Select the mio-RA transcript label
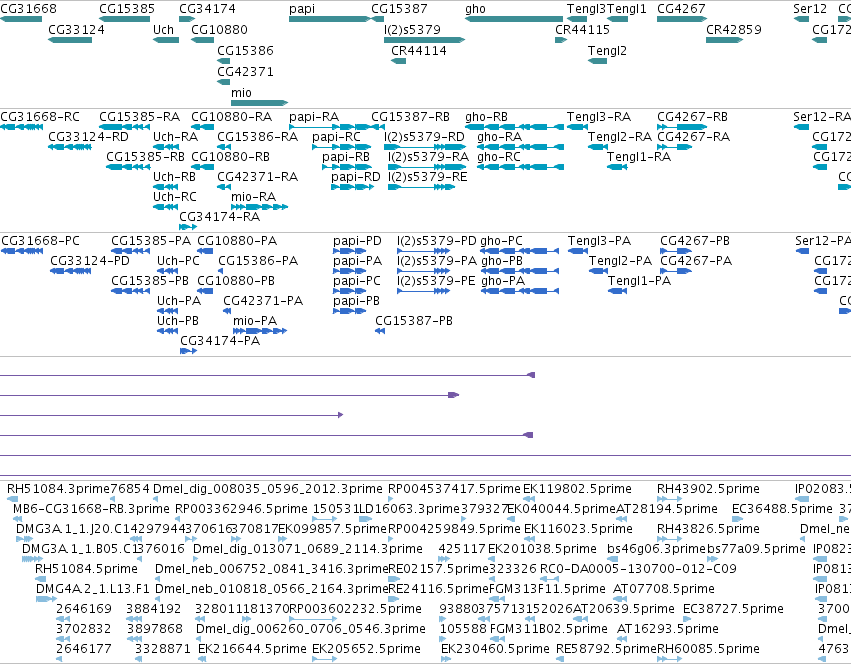The height and width of the screenshot is (664, 851). coord(253,197)
